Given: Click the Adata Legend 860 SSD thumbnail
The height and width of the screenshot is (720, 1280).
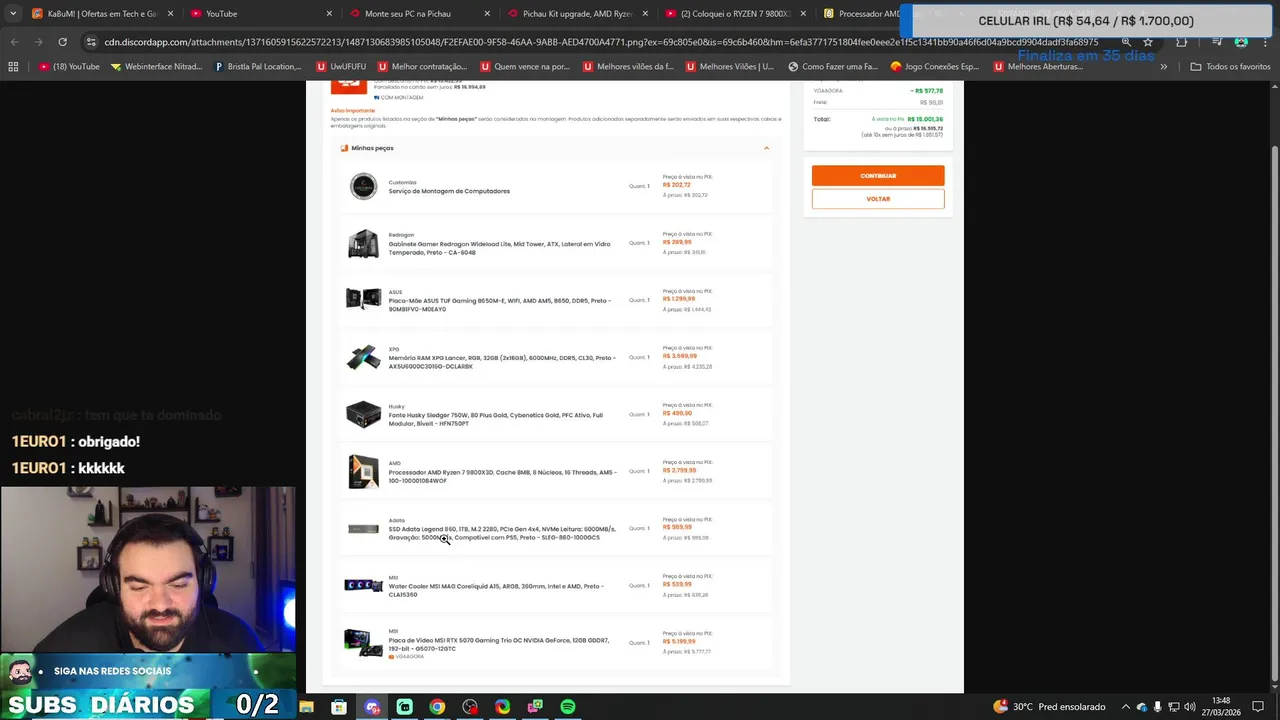Looking at the screenshot, I should (363, 529).
